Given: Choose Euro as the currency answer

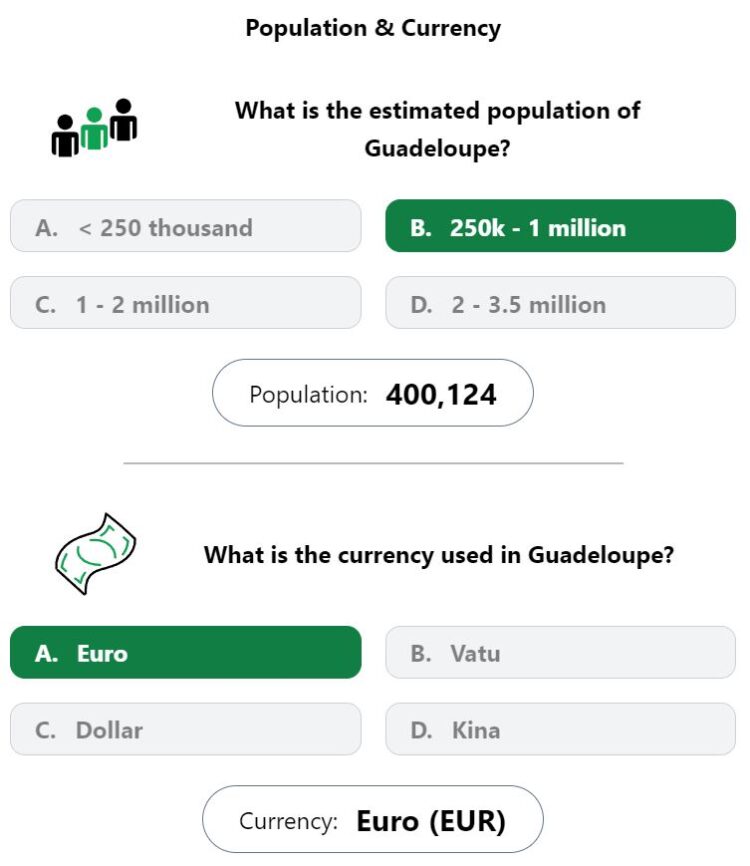Looking at the screenshot, I should pyautogui.click(x=186, y=652).
